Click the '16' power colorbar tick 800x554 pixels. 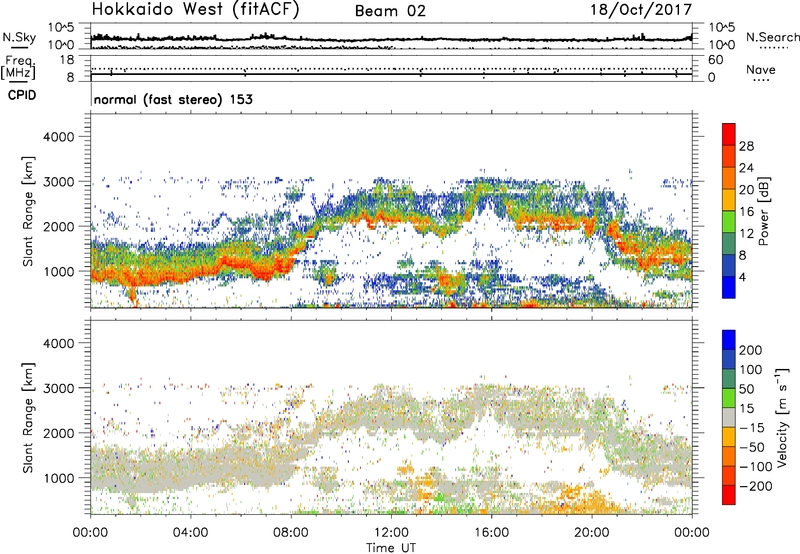pyautogui.click(x=746, y=212)
